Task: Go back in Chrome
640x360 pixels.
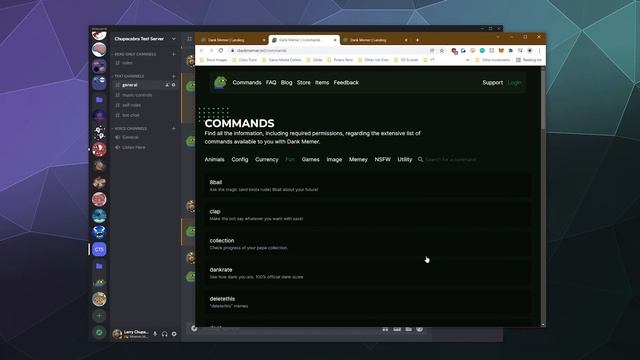Action: (x=202, y=51)
